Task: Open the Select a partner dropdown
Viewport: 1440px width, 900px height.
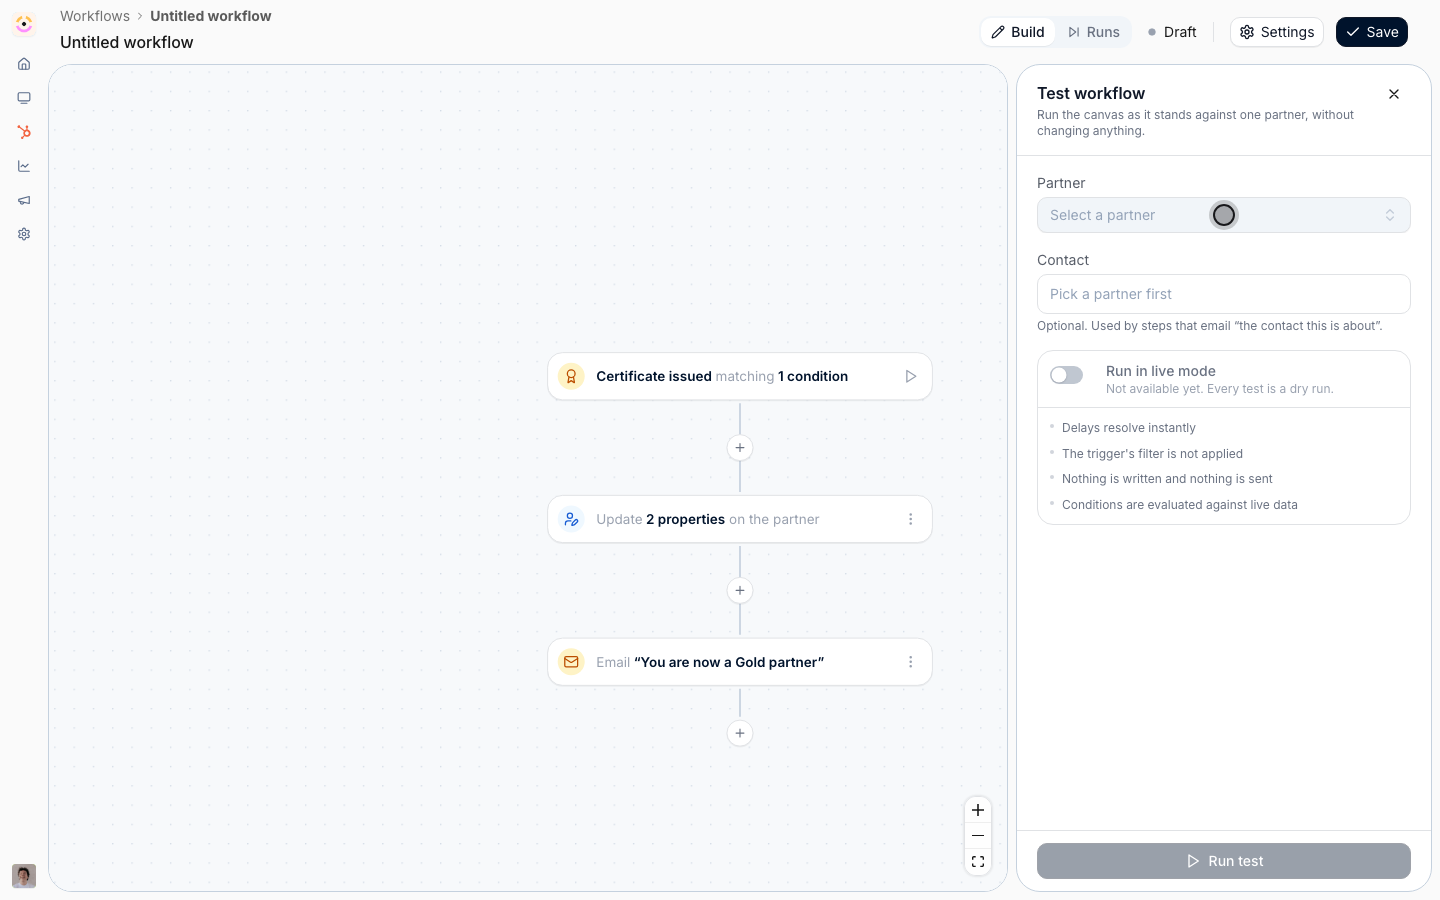Action: coord(1223,215)
